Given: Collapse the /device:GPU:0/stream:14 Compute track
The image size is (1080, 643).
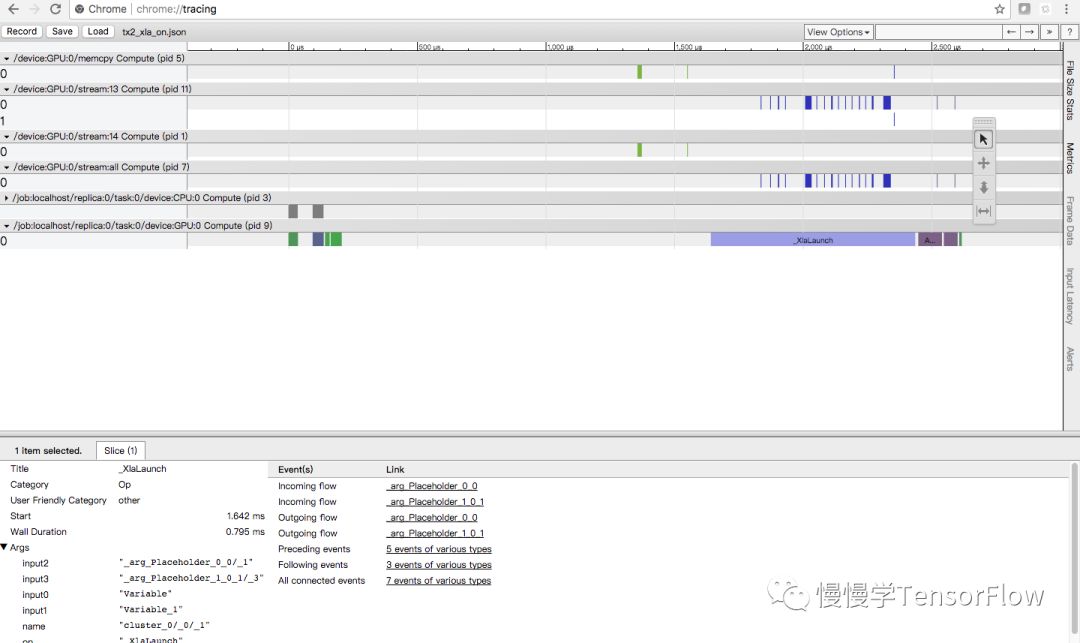Looking at the screenshot, I should (x=7, y=137).
